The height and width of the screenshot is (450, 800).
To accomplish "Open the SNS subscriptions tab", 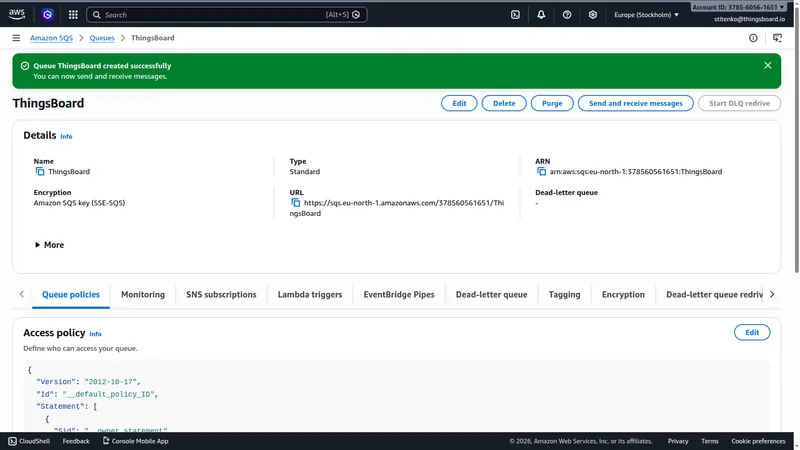I will click(221, 294).
